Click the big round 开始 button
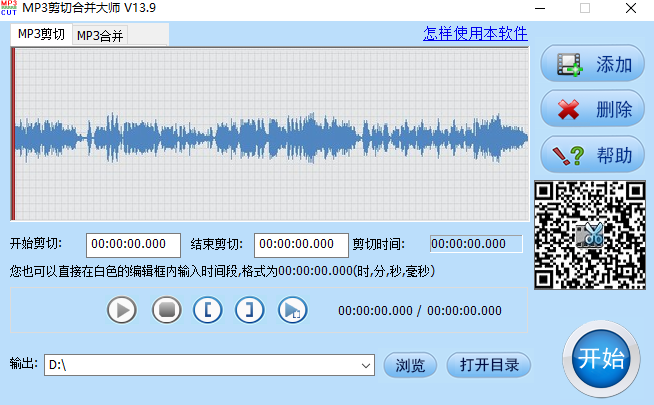This screenshot has height=405, width=654. click(x=601, y=359)
